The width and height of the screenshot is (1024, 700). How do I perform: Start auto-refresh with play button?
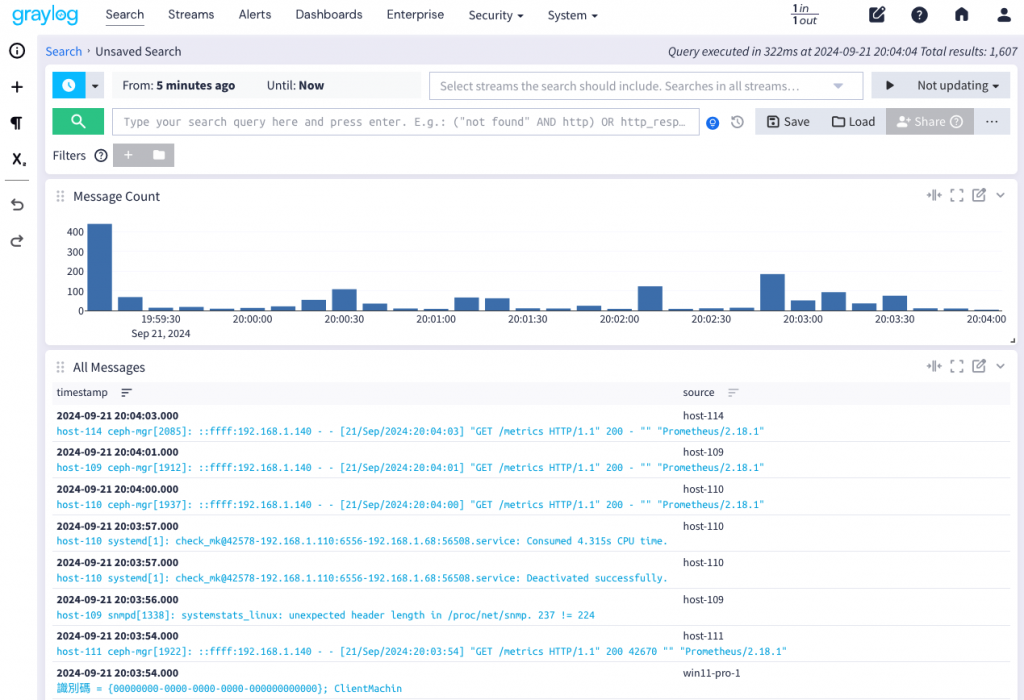pyautogui.click(x=889, y=86)
